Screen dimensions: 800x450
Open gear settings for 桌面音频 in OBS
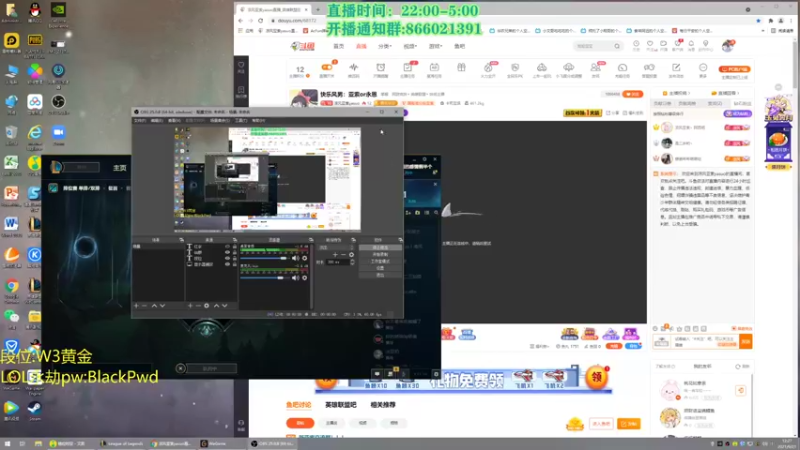click(x=305, y=258)
